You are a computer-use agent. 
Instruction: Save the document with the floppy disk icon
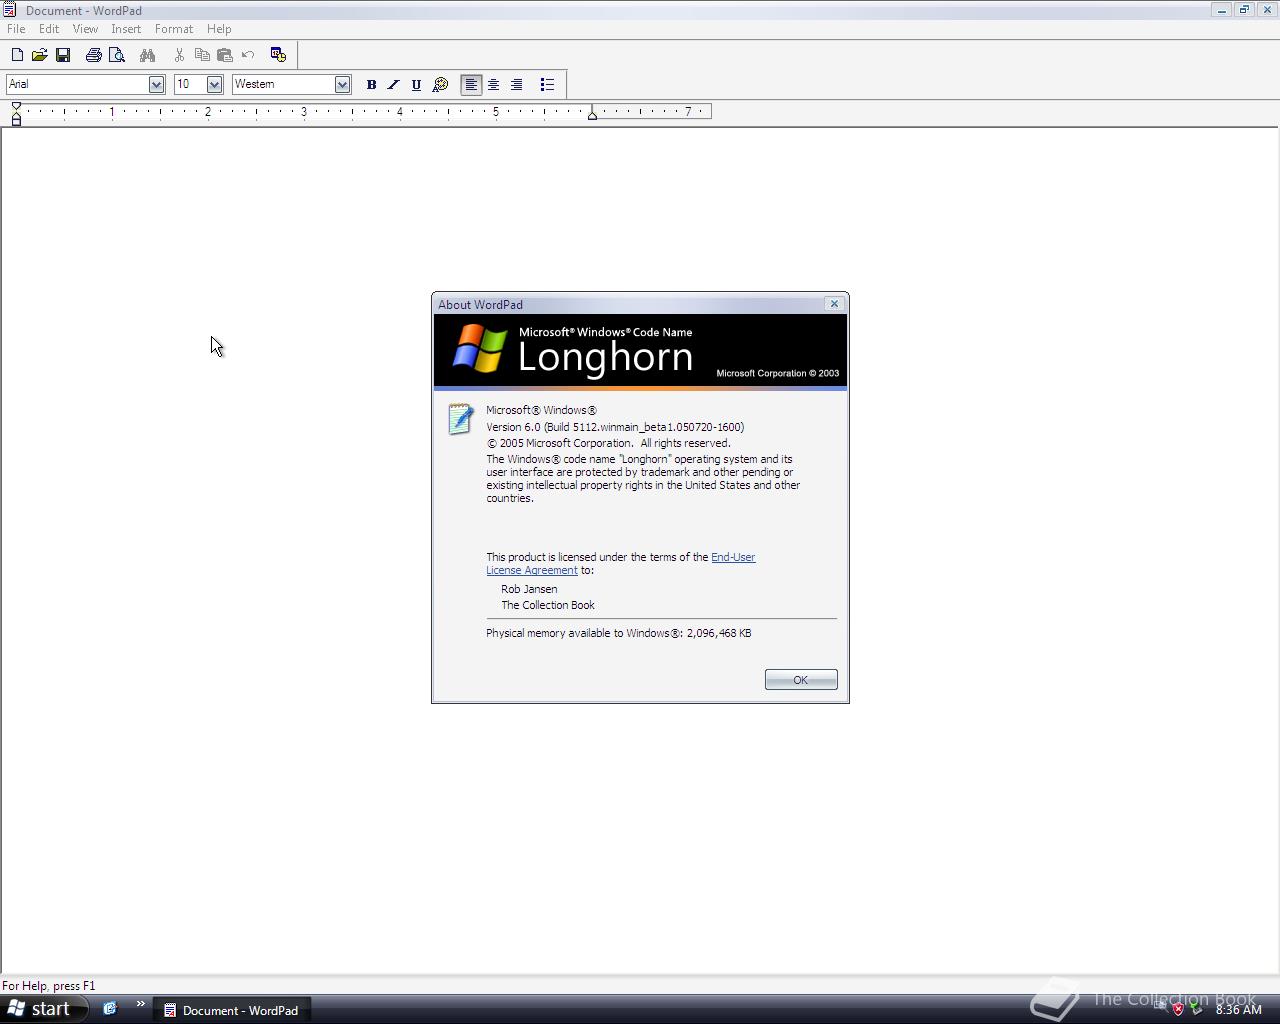63,55
